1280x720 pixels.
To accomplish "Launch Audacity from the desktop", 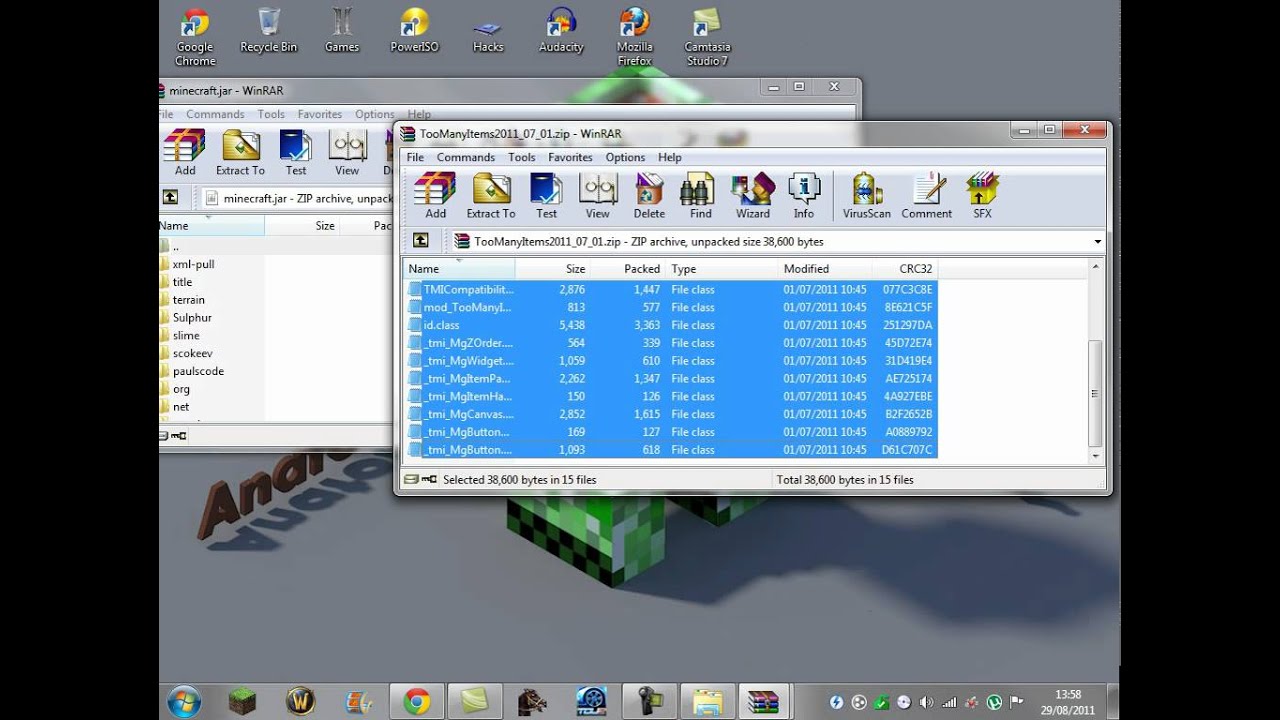I will tap(561, 31).
